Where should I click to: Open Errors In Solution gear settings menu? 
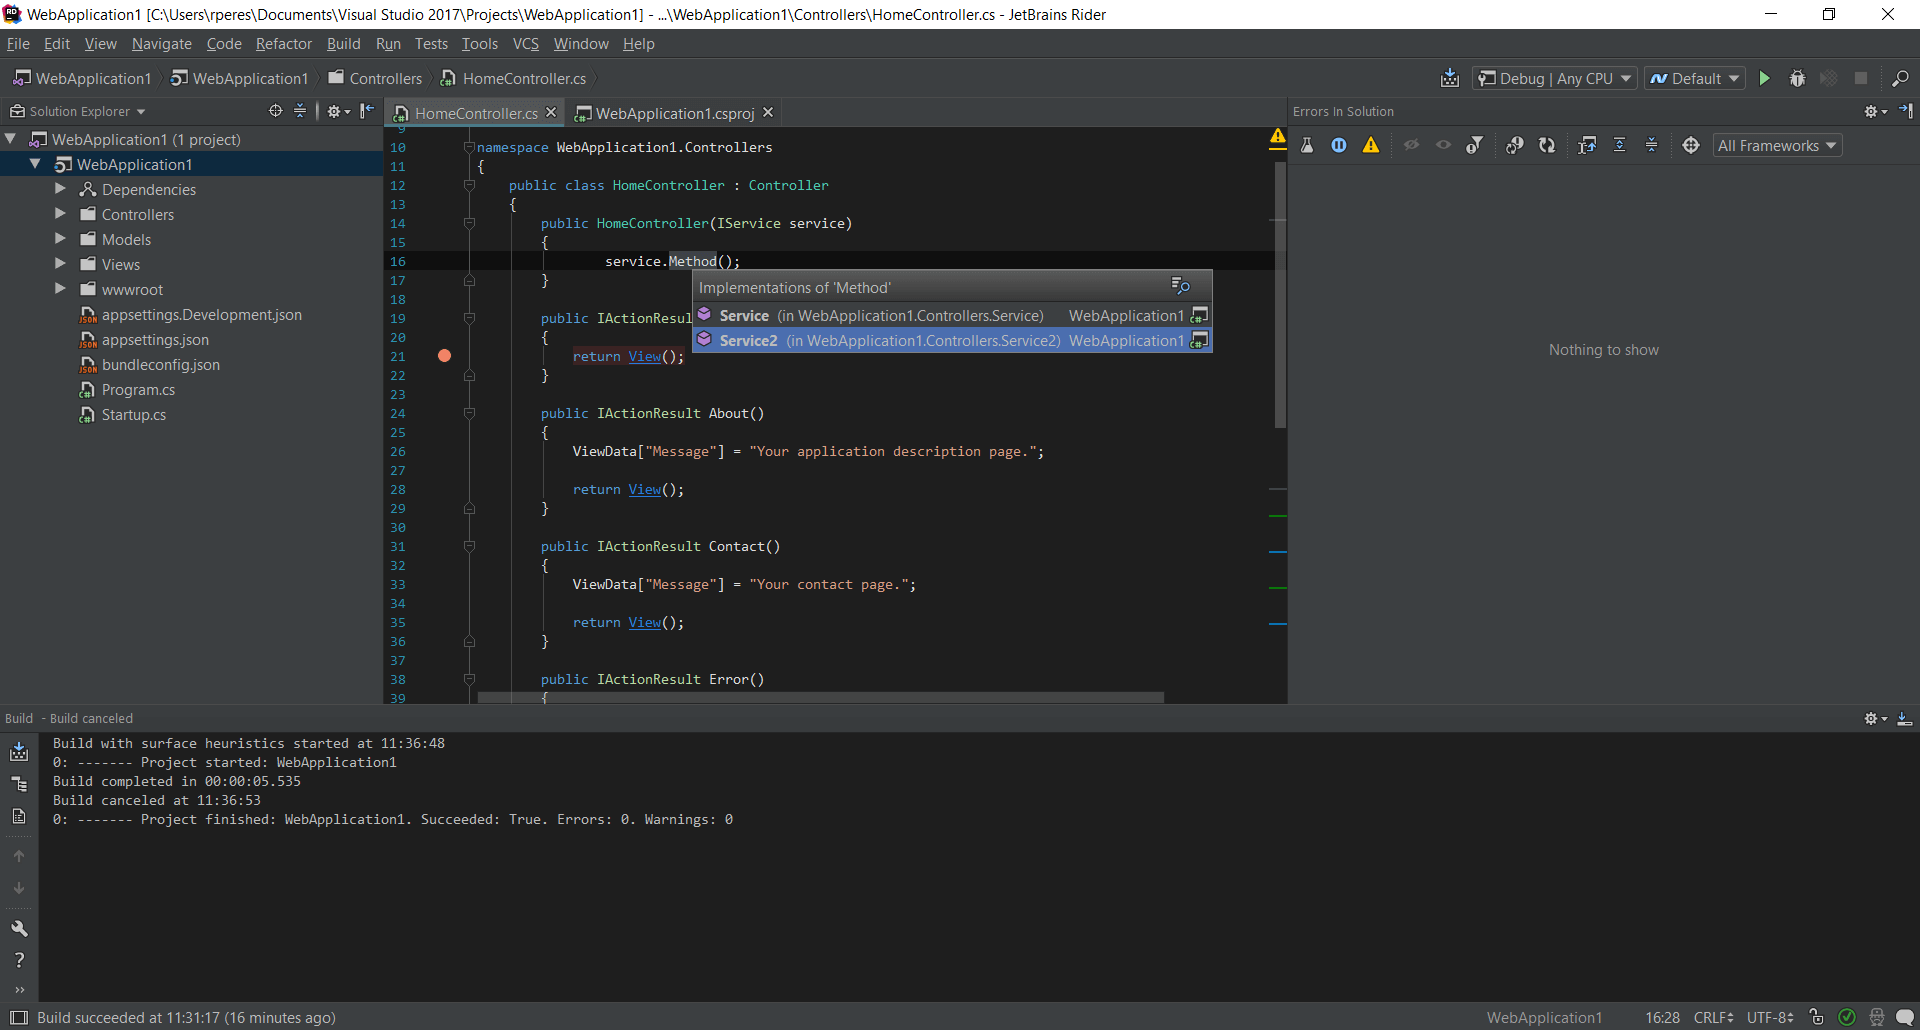[1875, 111]
